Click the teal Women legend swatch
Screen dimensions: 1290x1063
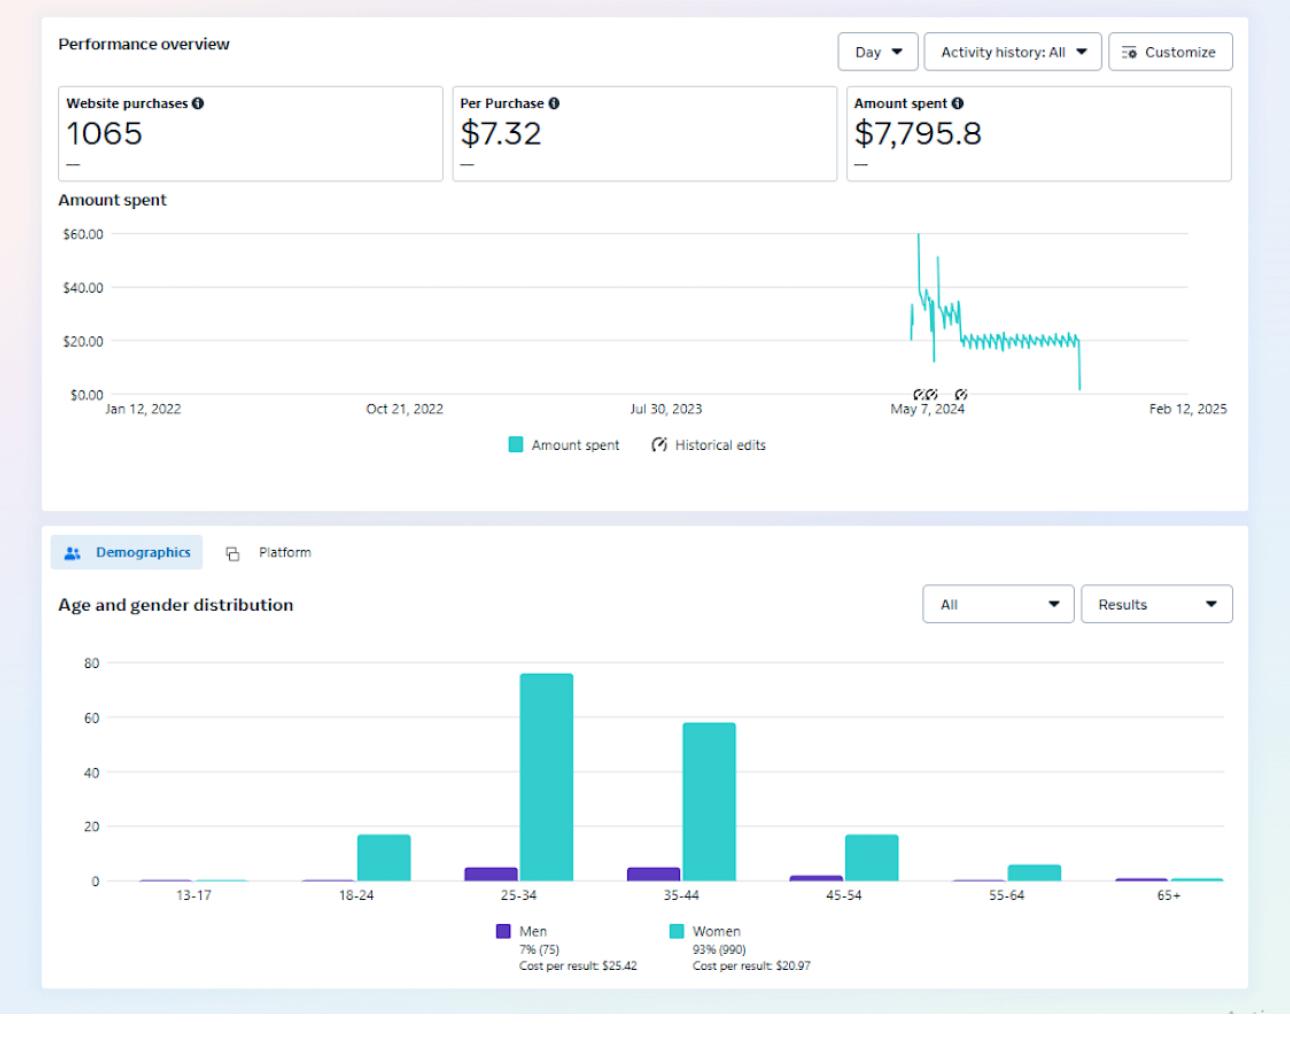click(677, 931)
